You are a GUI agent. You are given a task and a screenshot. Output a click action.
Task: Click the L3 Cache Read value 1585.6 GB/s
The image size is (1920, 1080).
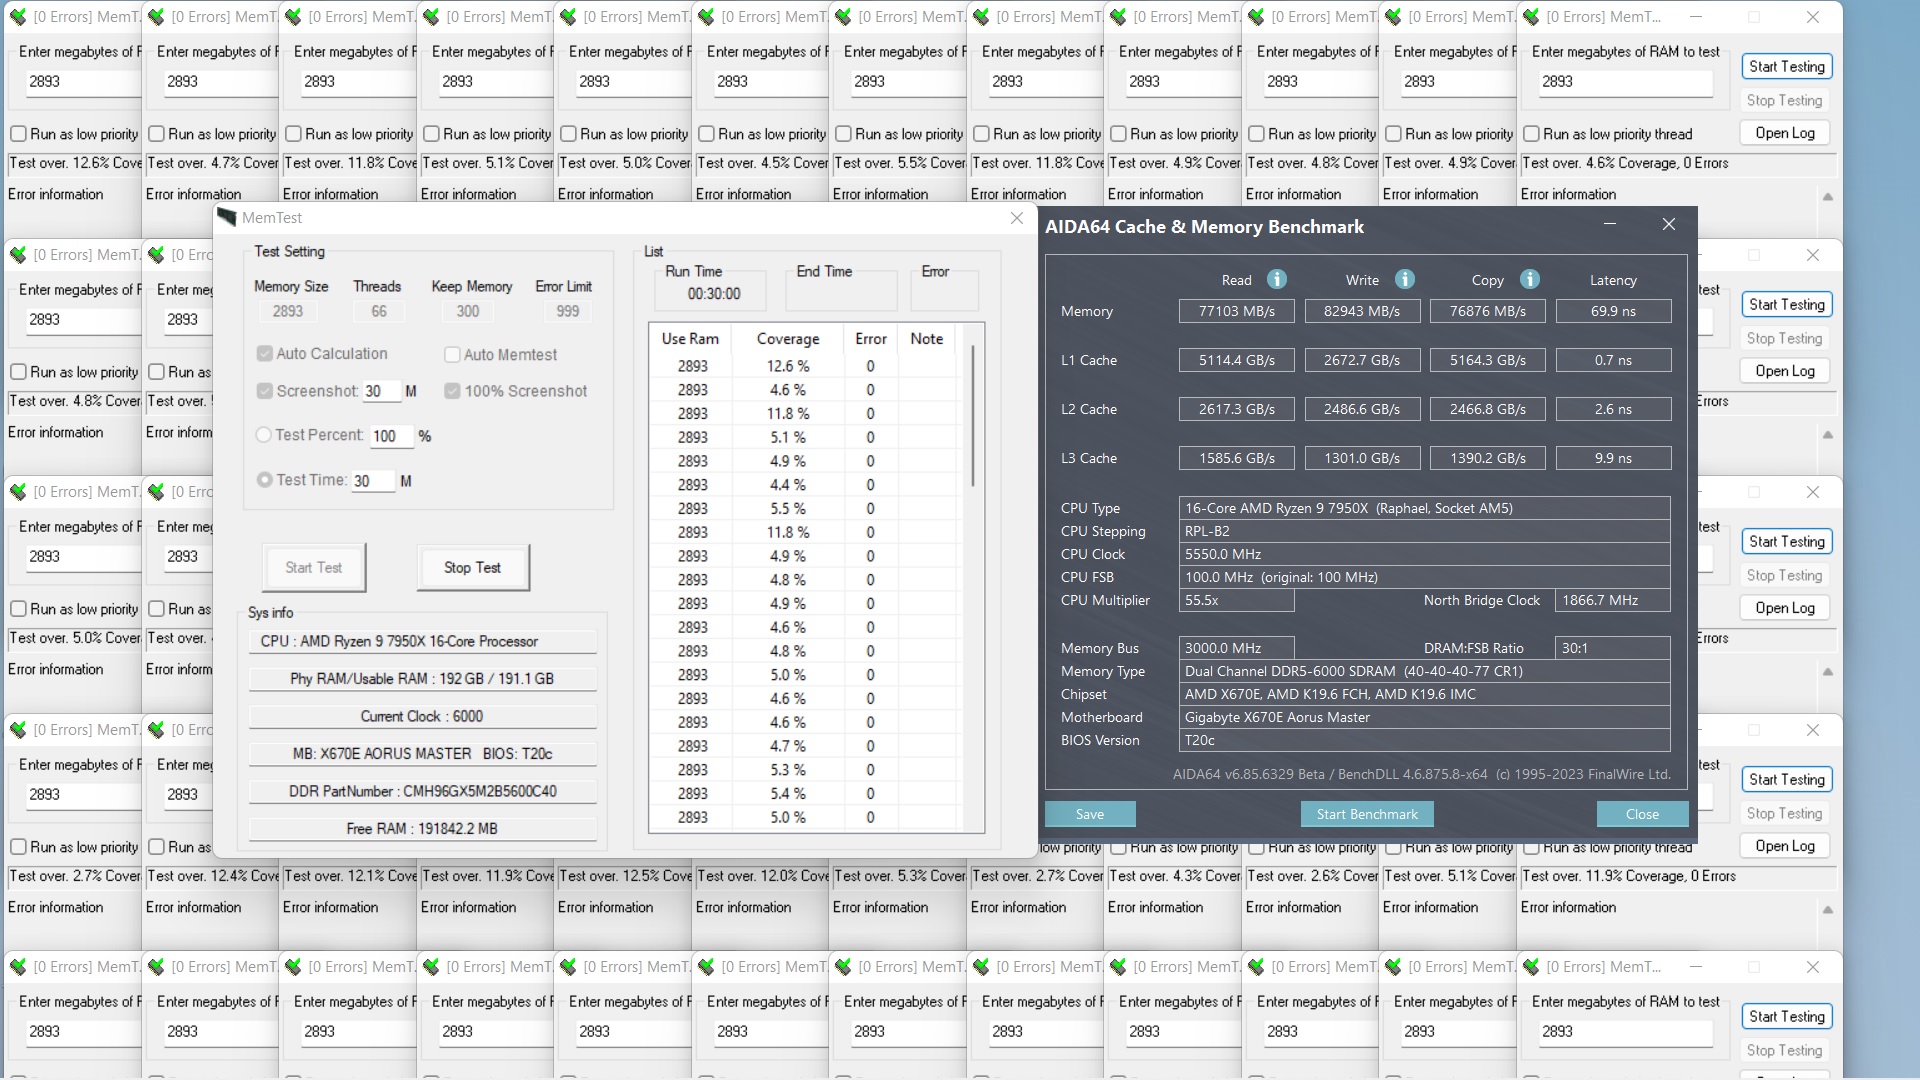pos(1236,458)
